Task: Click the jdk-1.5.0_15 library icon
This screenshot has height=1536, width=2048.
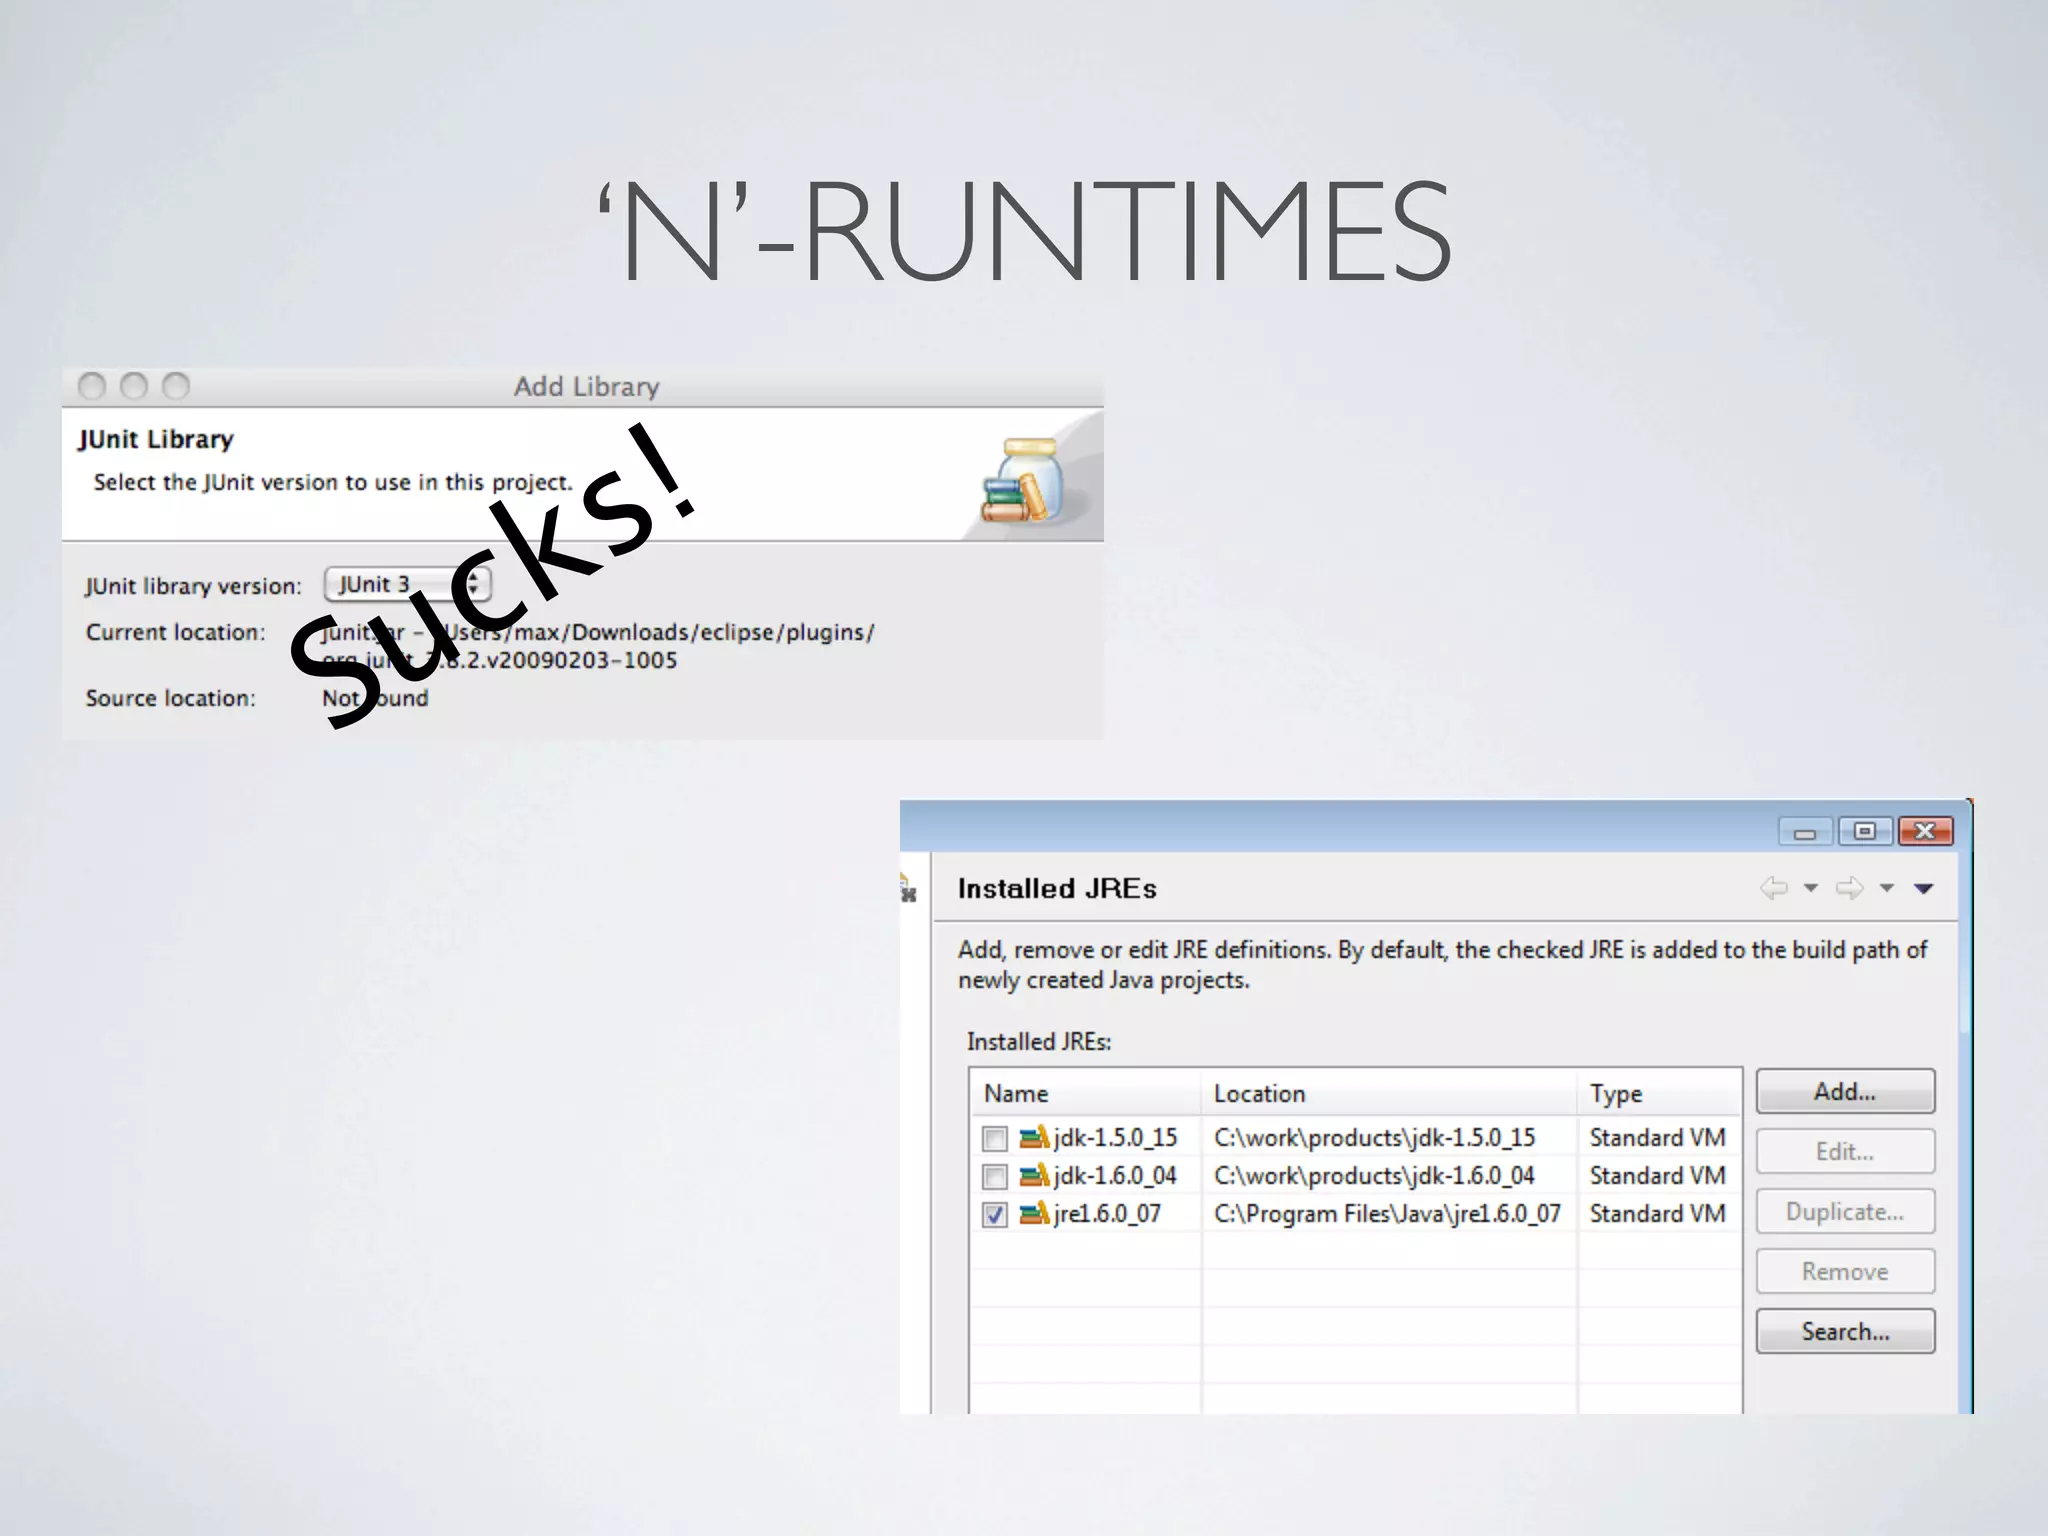Action: [x=1034, y=1137]
